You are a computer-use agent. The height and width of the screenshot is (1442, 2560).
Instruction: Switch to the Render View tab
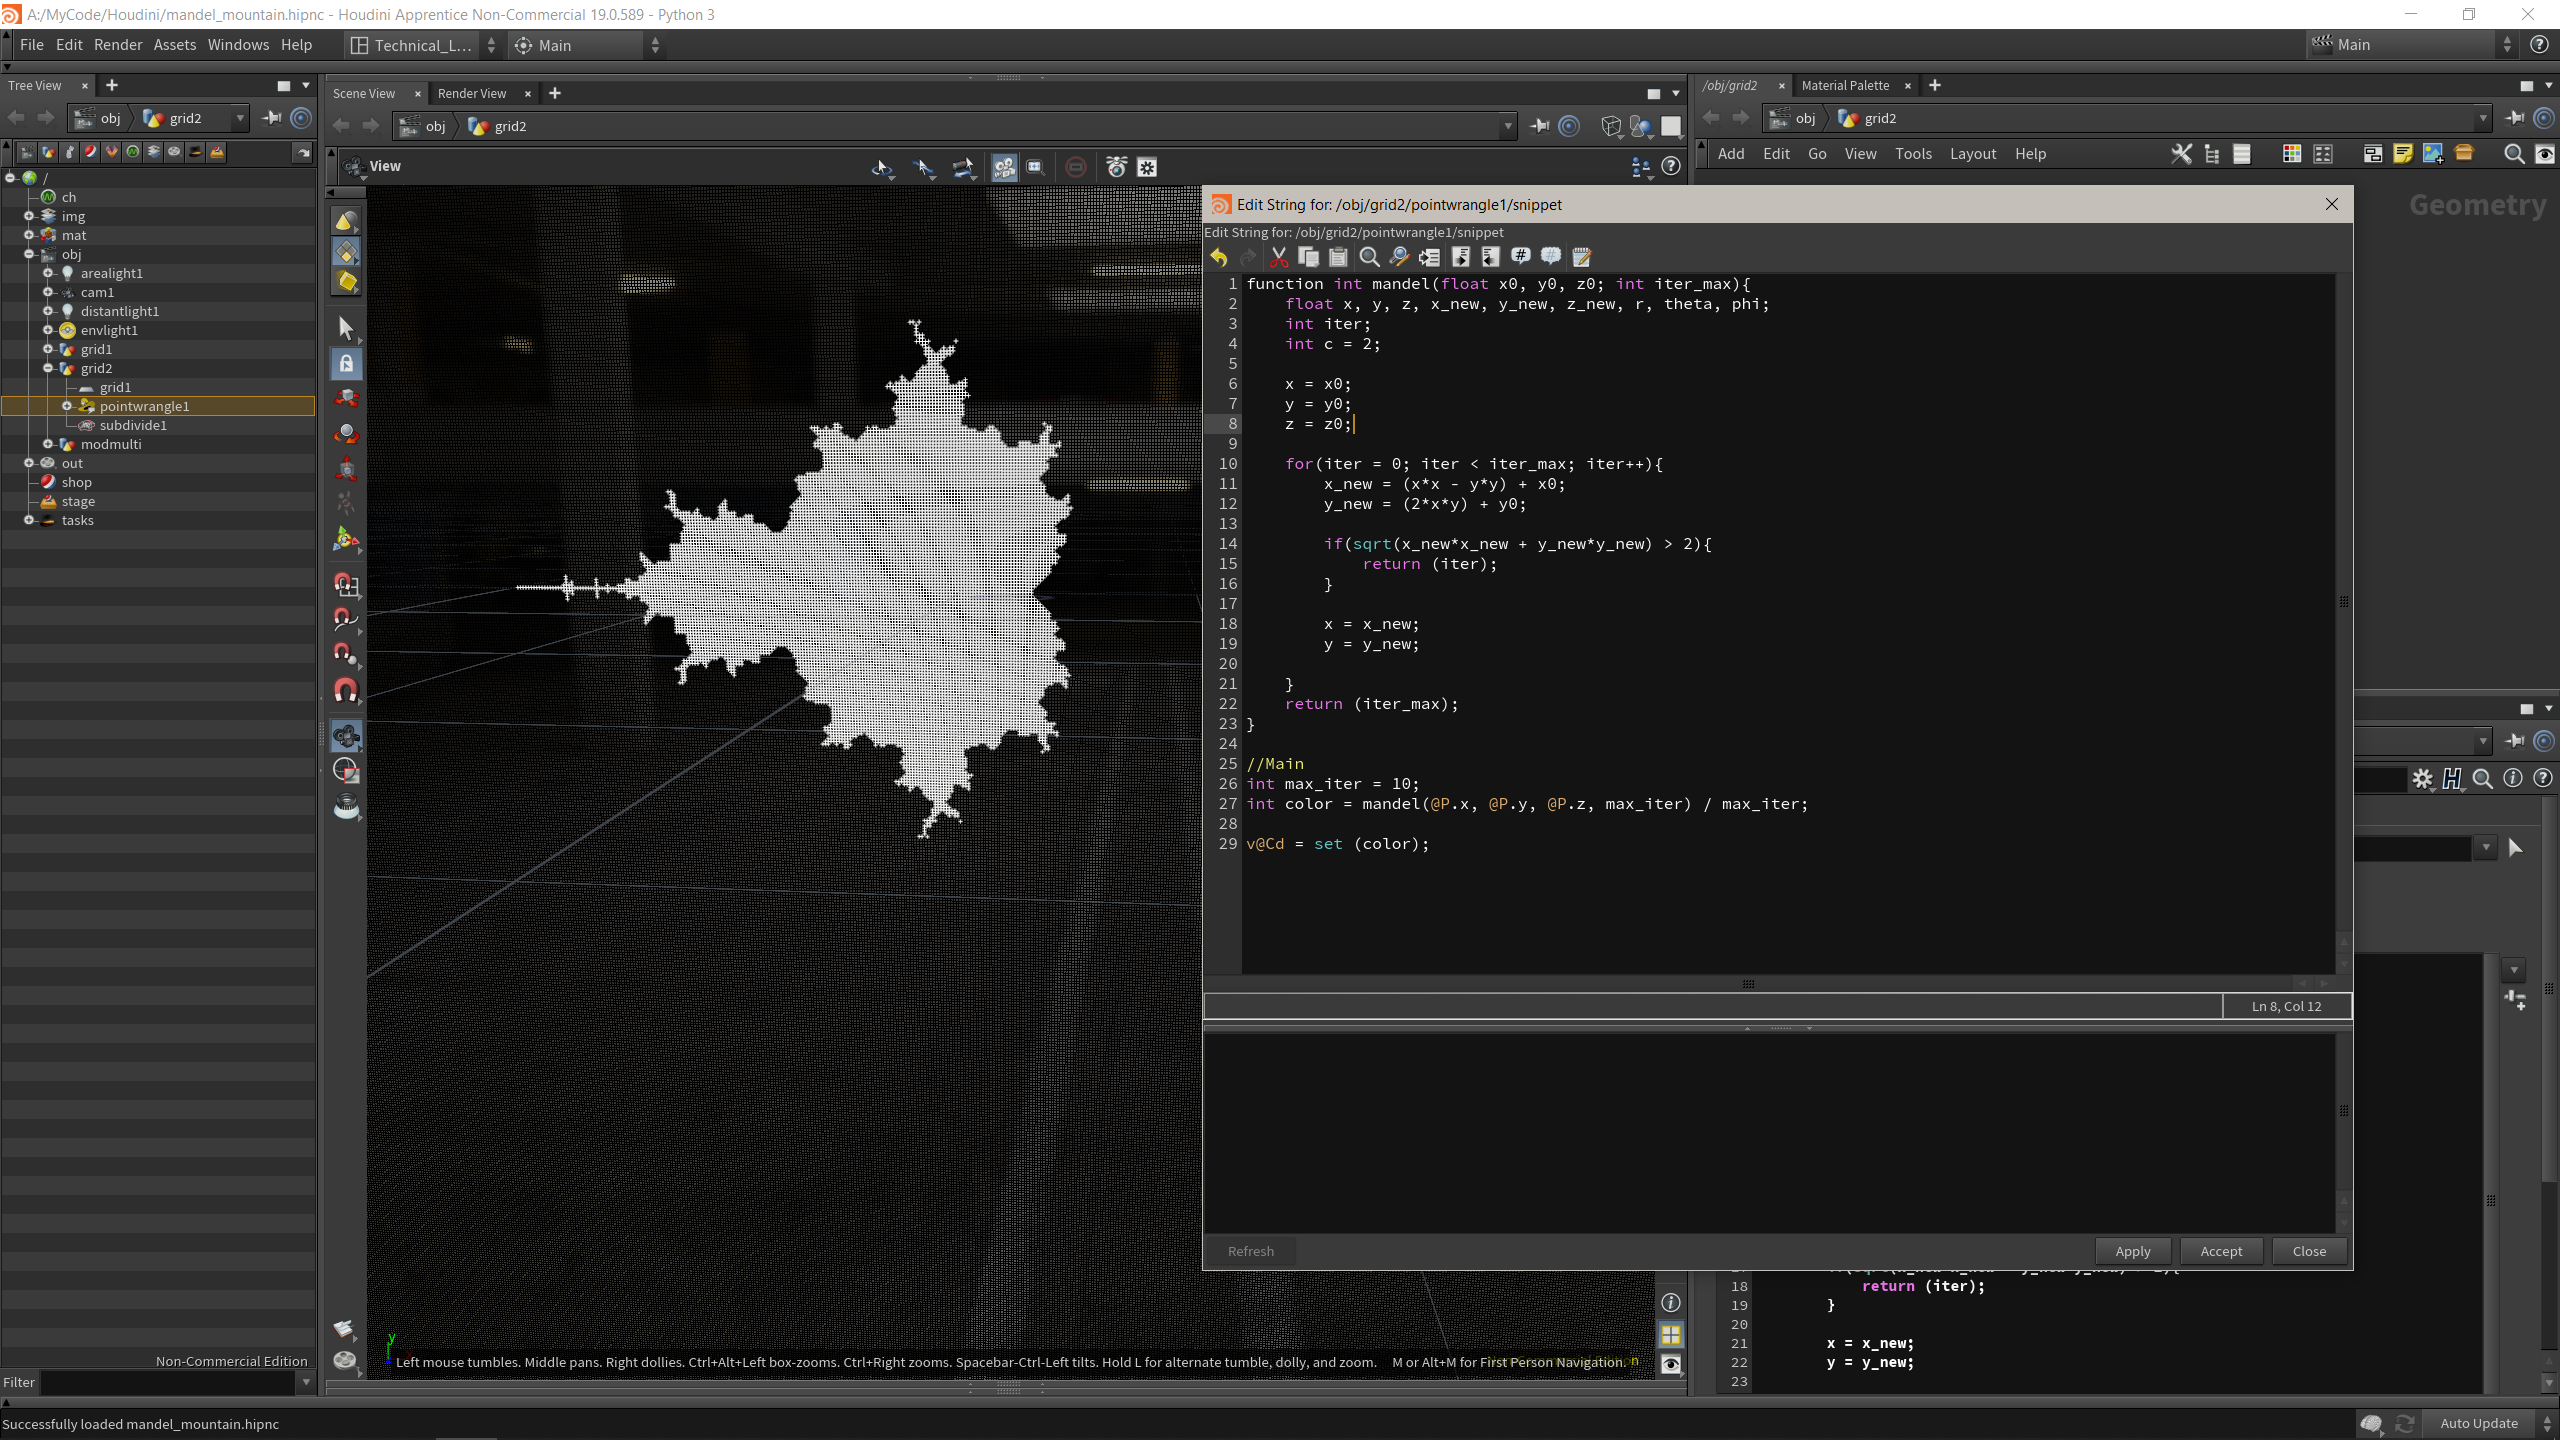coord(472,93)
